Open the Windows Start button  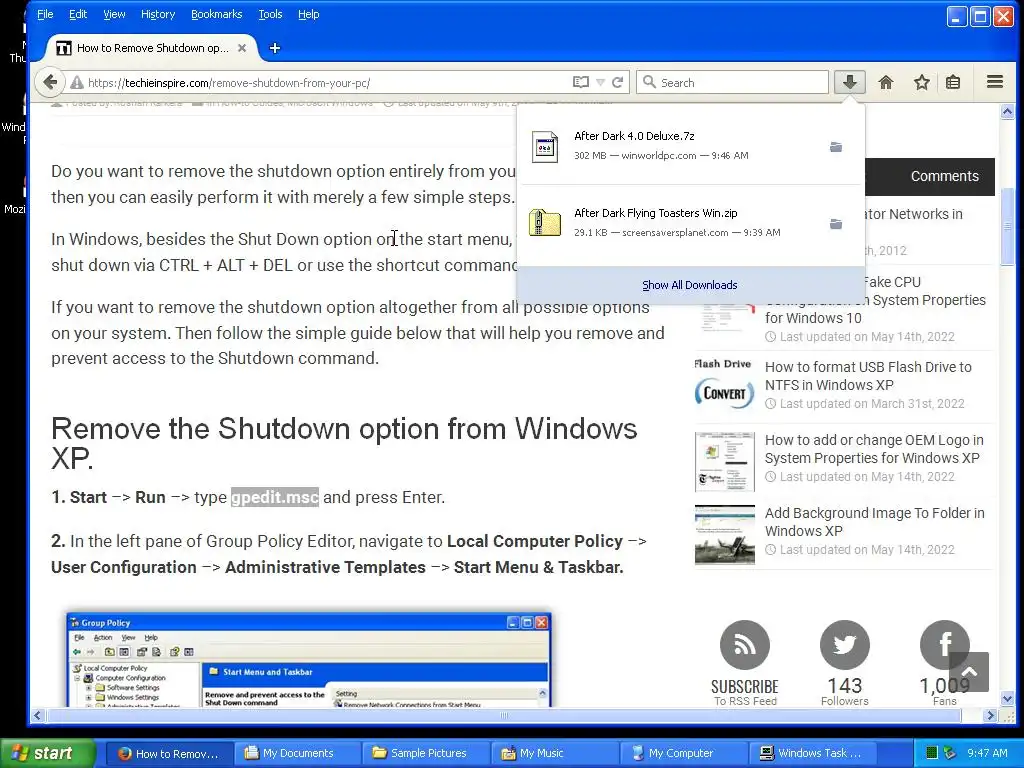click(x=47, y=753)
